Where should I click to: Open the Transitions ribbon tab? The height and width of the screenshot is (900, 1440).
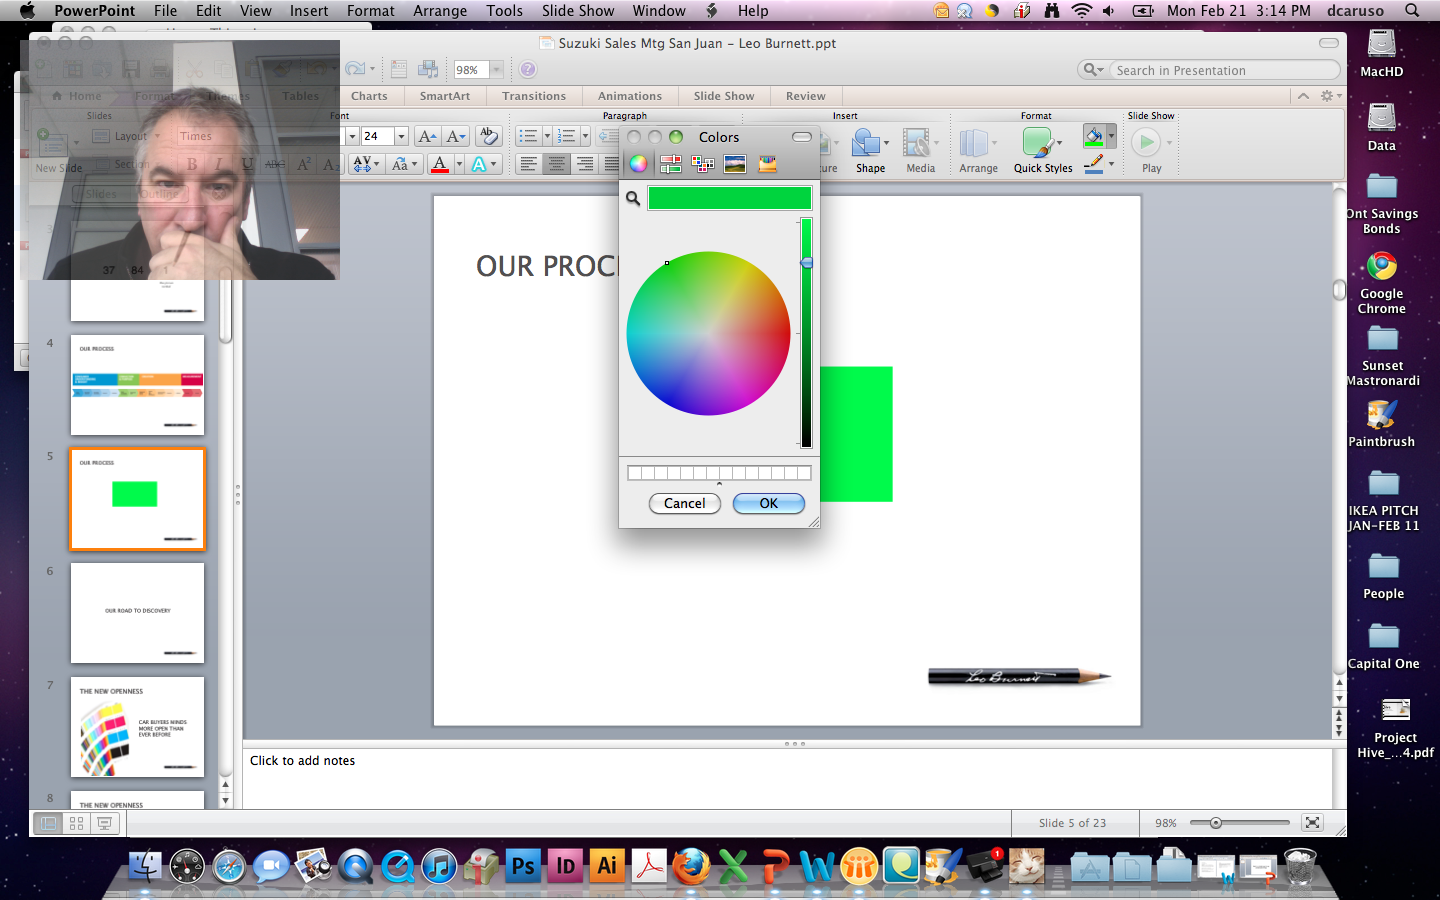click(534, 96)
